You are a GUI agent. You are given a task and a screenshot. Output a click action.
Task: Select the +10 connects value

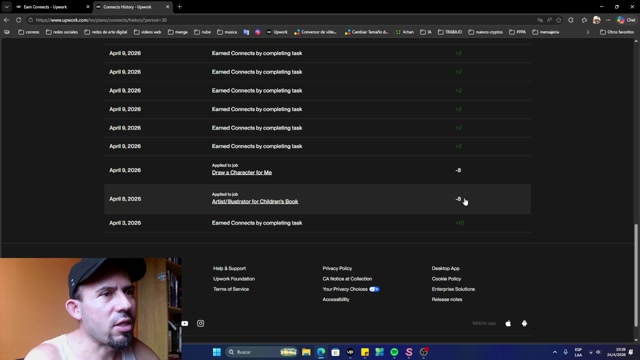[x=460, y=223]
